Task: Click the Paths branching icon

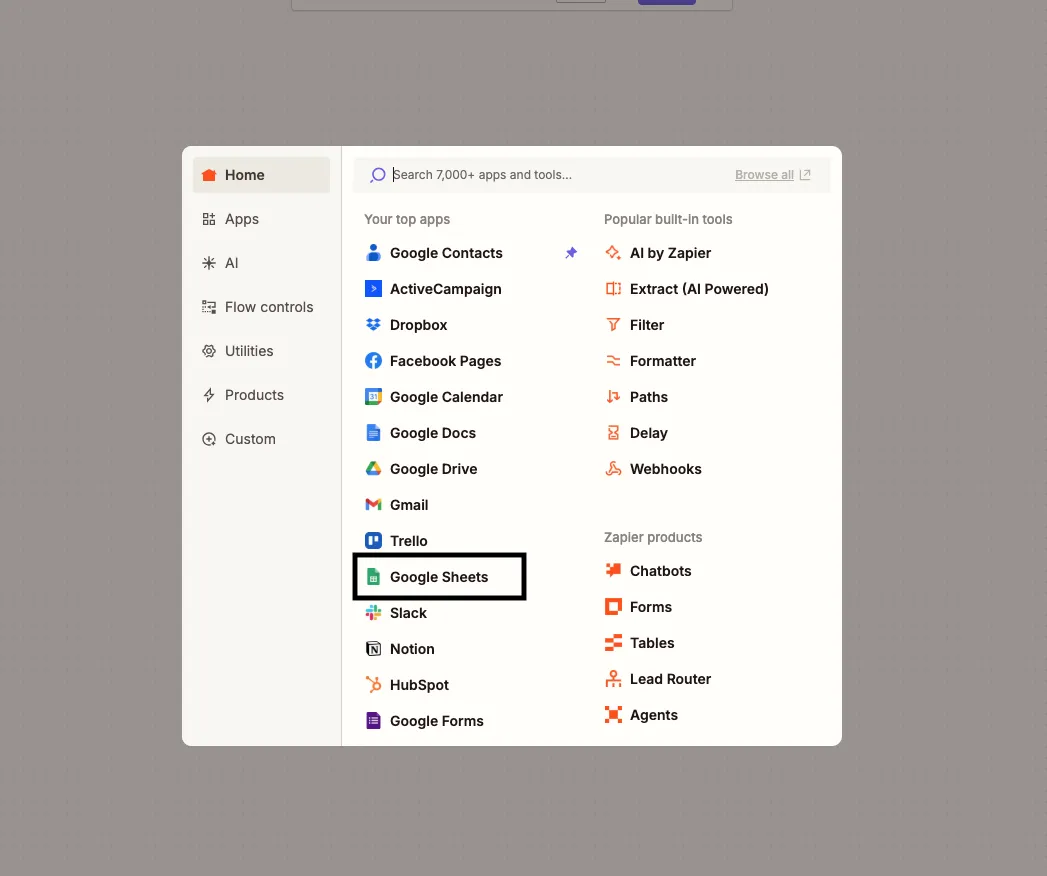Action: point(613,397)
